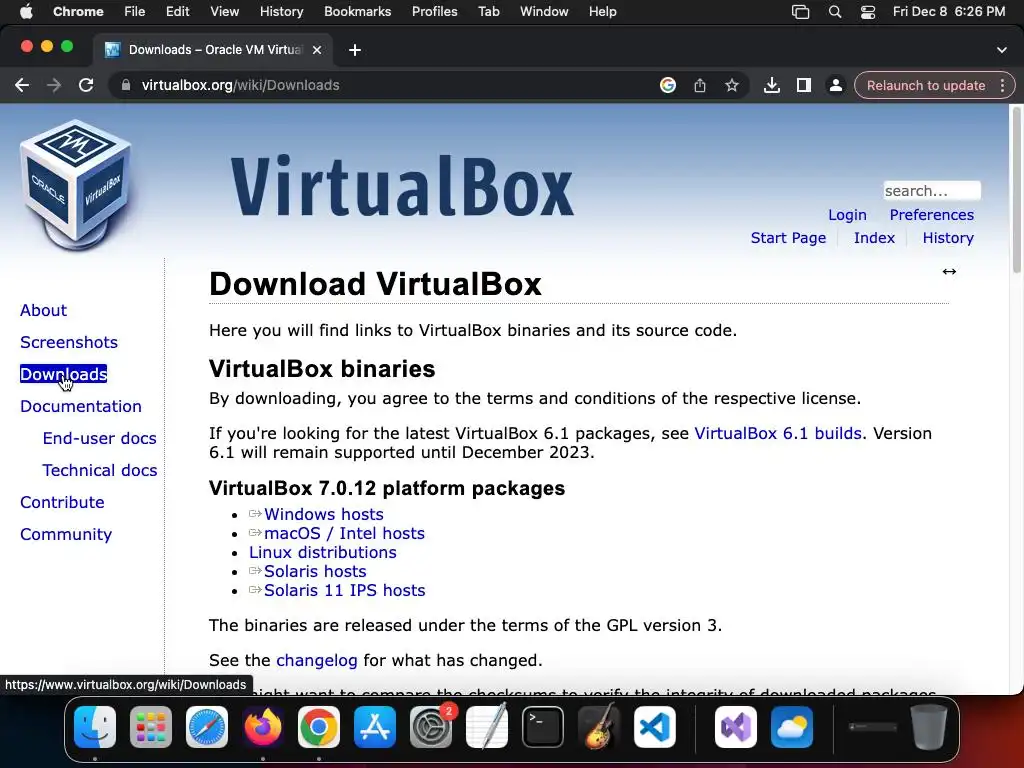The height and width of the screenshot is (768, 1024).
Task: Open the Help menu
Action: (602, 12)
